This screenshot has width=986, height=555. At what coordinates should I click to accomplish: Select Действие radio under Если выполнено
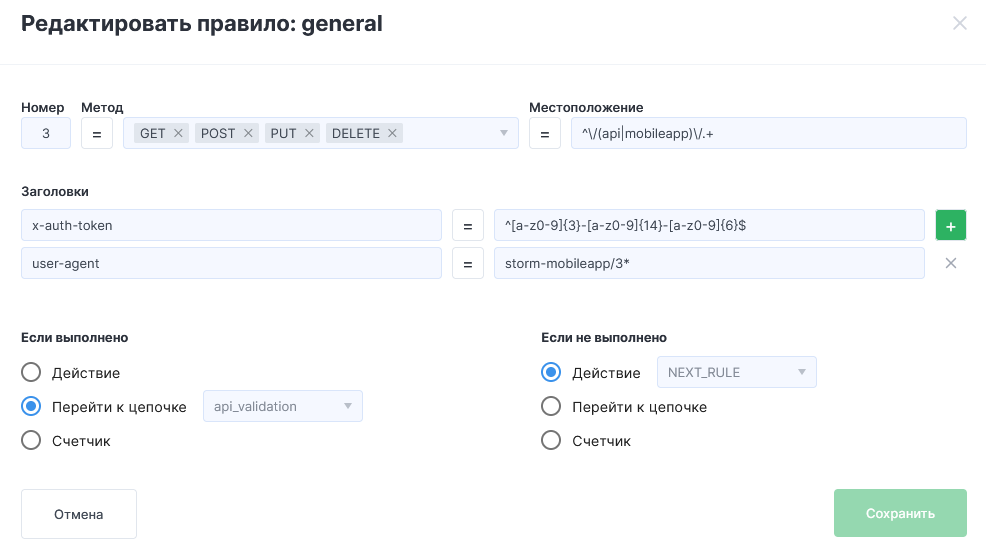(x=31, y=373)
